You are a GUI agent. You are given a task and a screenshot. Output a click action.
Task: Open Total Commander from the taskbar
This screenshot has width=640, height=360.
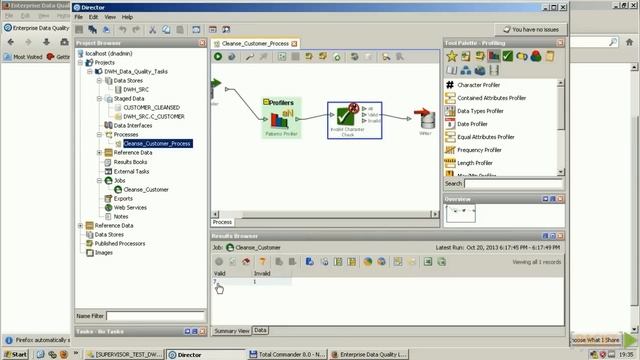click(287, 354)
